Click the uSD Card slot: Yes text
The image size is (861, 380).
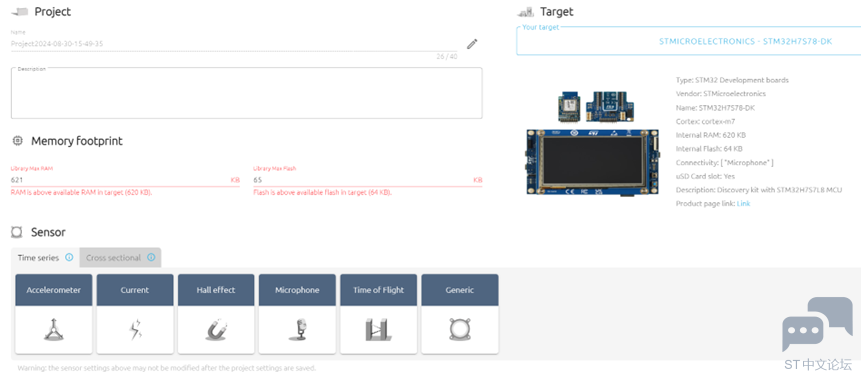(x=705, y=176)
